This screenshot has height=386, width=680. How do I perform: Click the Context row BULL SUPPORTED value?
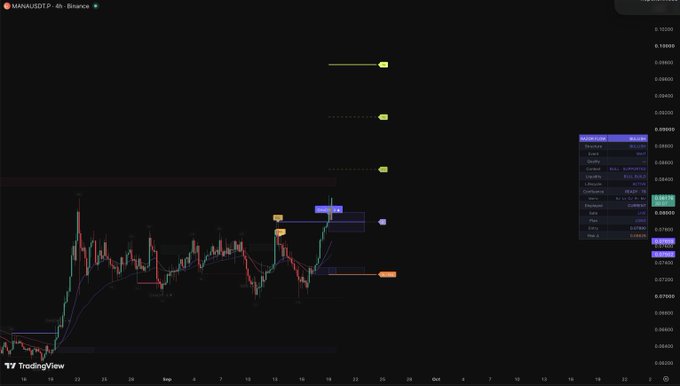coord(628,169)
